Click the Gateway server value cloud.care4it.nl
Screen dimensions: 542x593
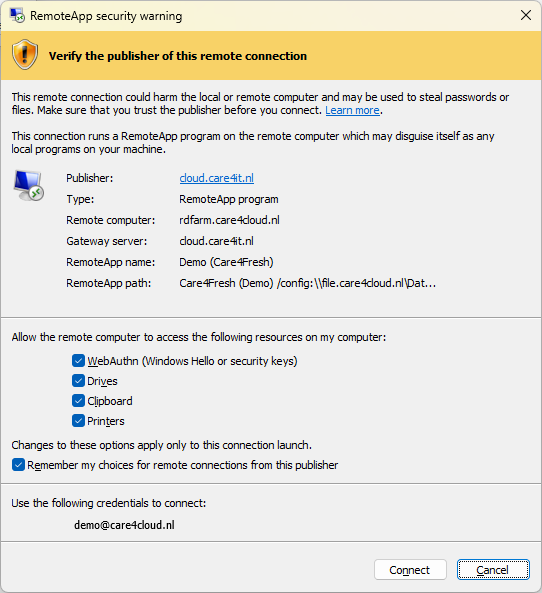(216, 241)
